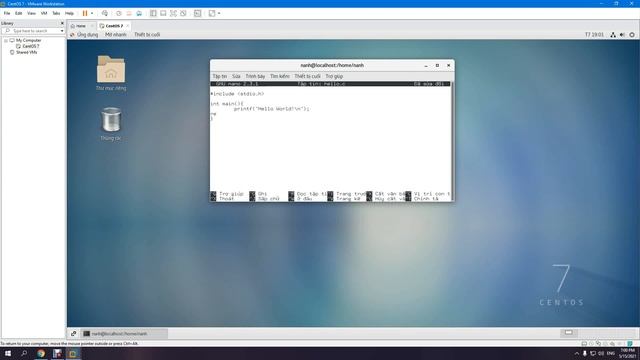Open the console view icon in toolbar

(198, 13)
